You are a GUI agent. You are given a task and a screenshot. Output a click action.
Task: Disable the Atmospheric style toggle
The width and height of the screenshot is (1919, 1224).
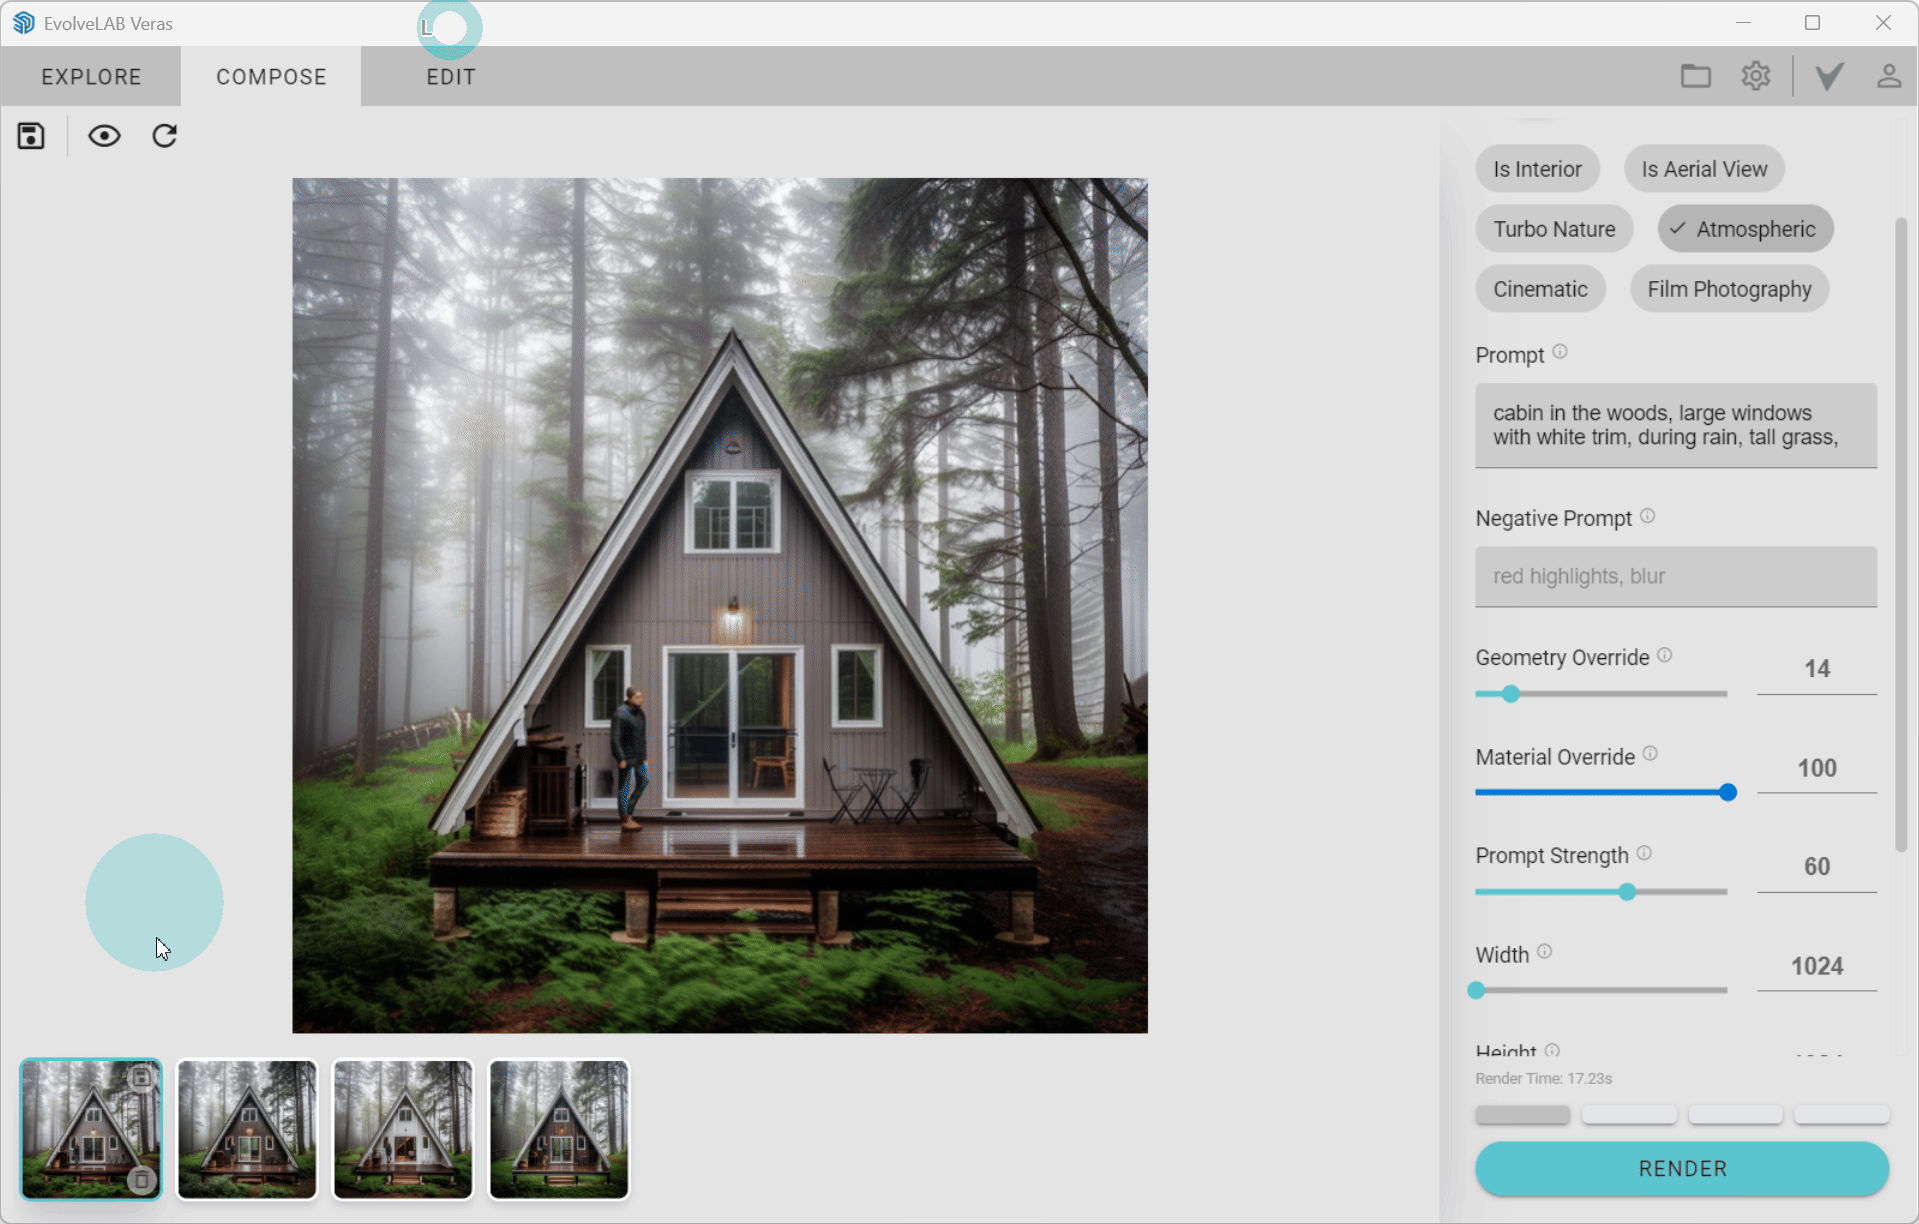1744,228
